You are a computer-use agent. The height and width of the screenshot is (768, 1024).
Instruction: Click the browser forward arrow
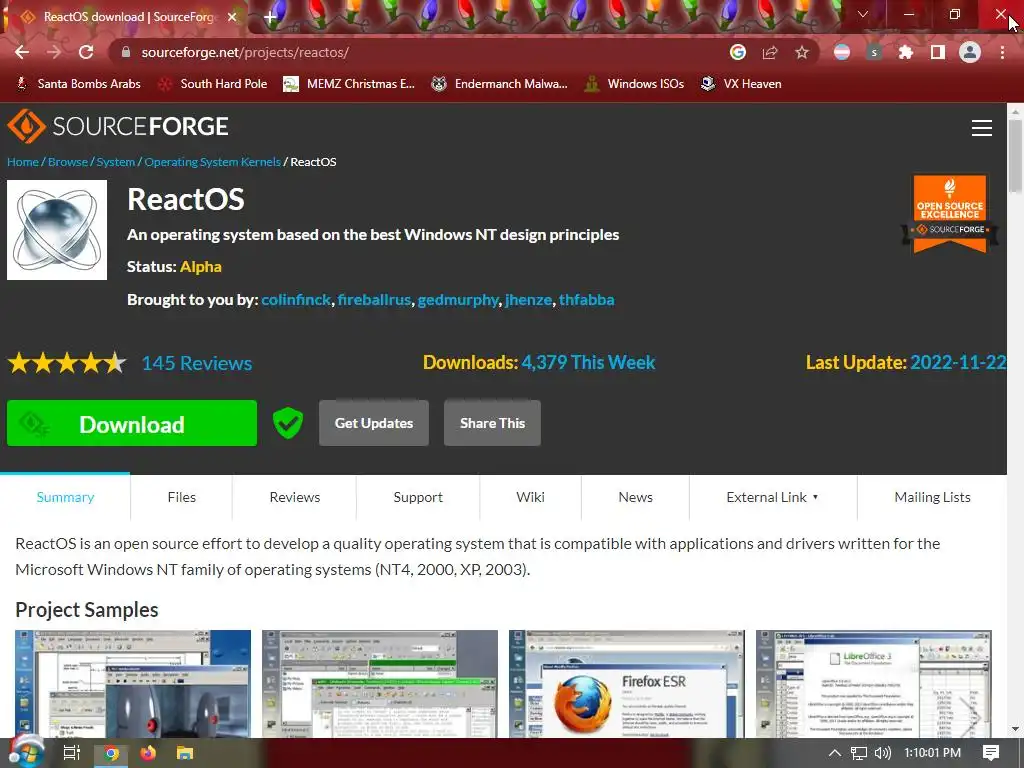(54, 52)
